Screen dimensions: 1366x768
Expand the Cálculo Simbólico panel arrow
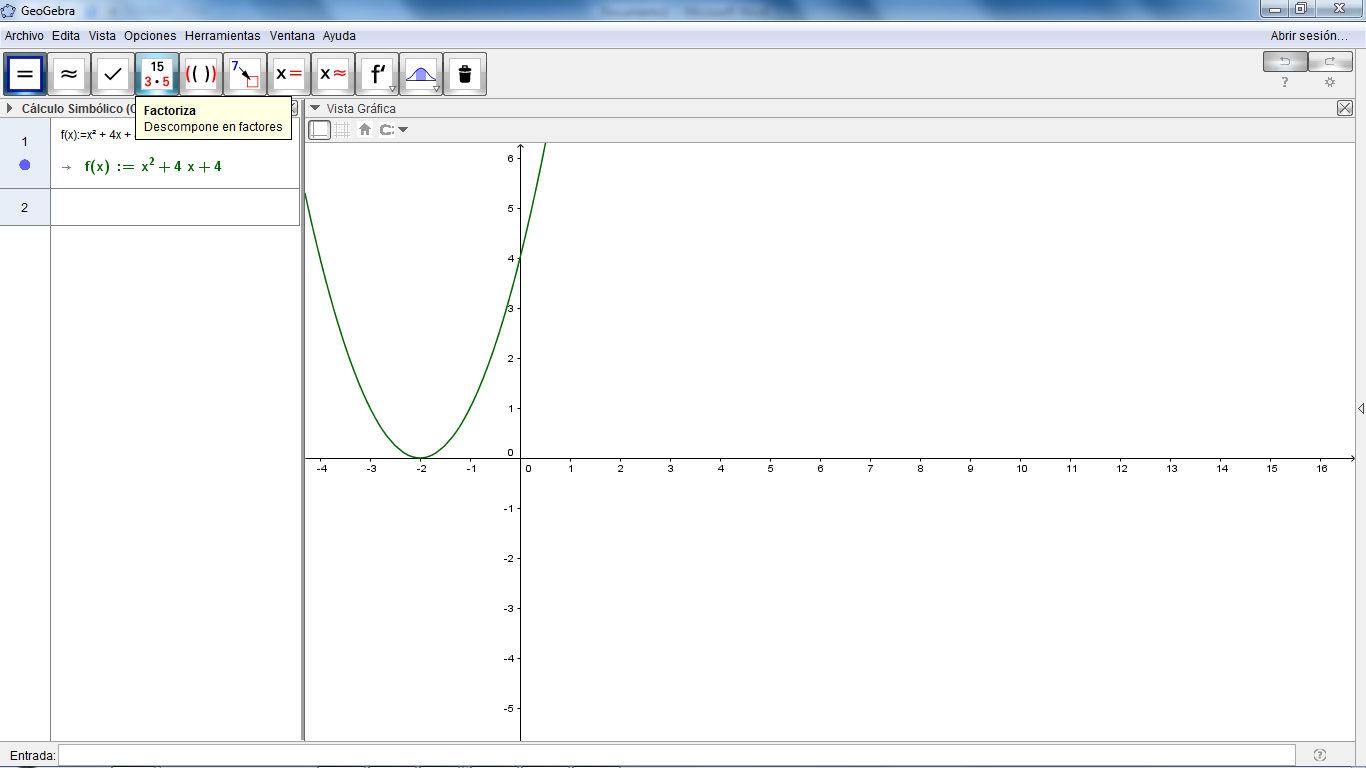tap(8, 109)
